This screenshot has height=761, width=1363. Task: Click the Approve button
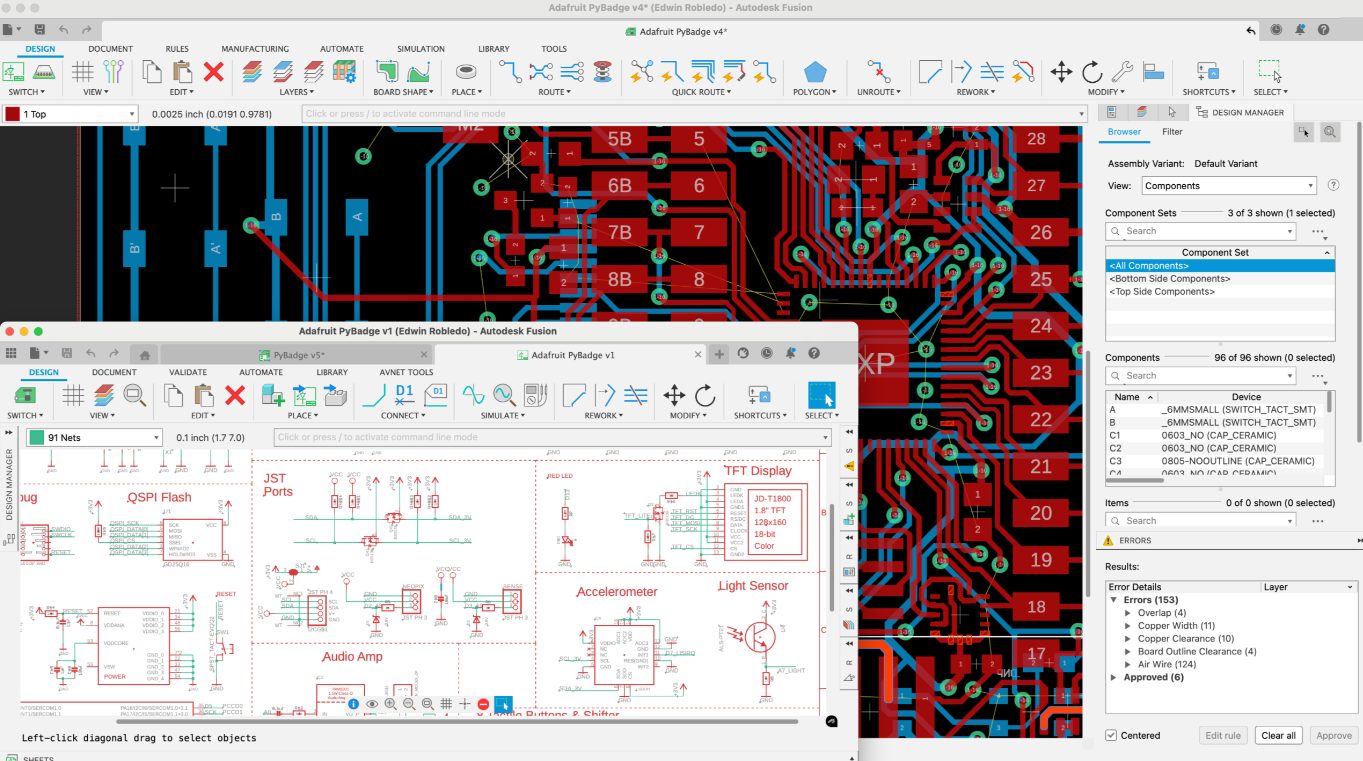tap(1333, 735)
